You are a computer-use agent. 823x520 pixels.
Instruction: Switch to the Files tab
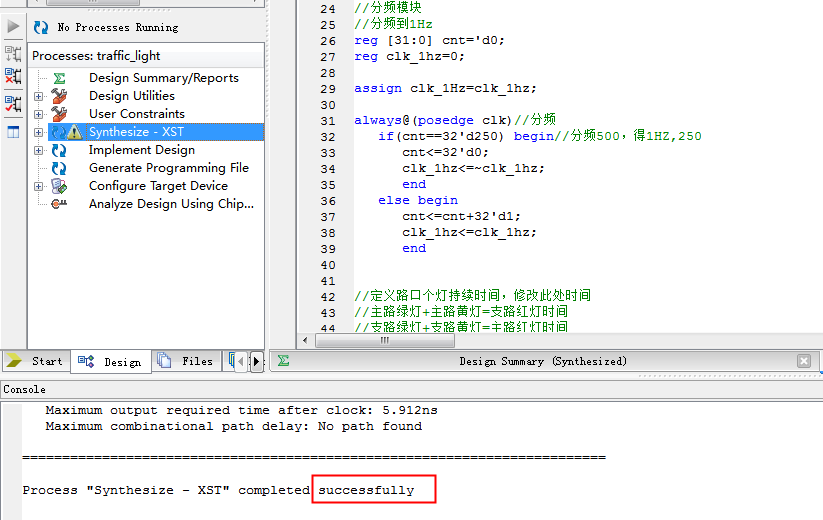(x=186, y=361)
